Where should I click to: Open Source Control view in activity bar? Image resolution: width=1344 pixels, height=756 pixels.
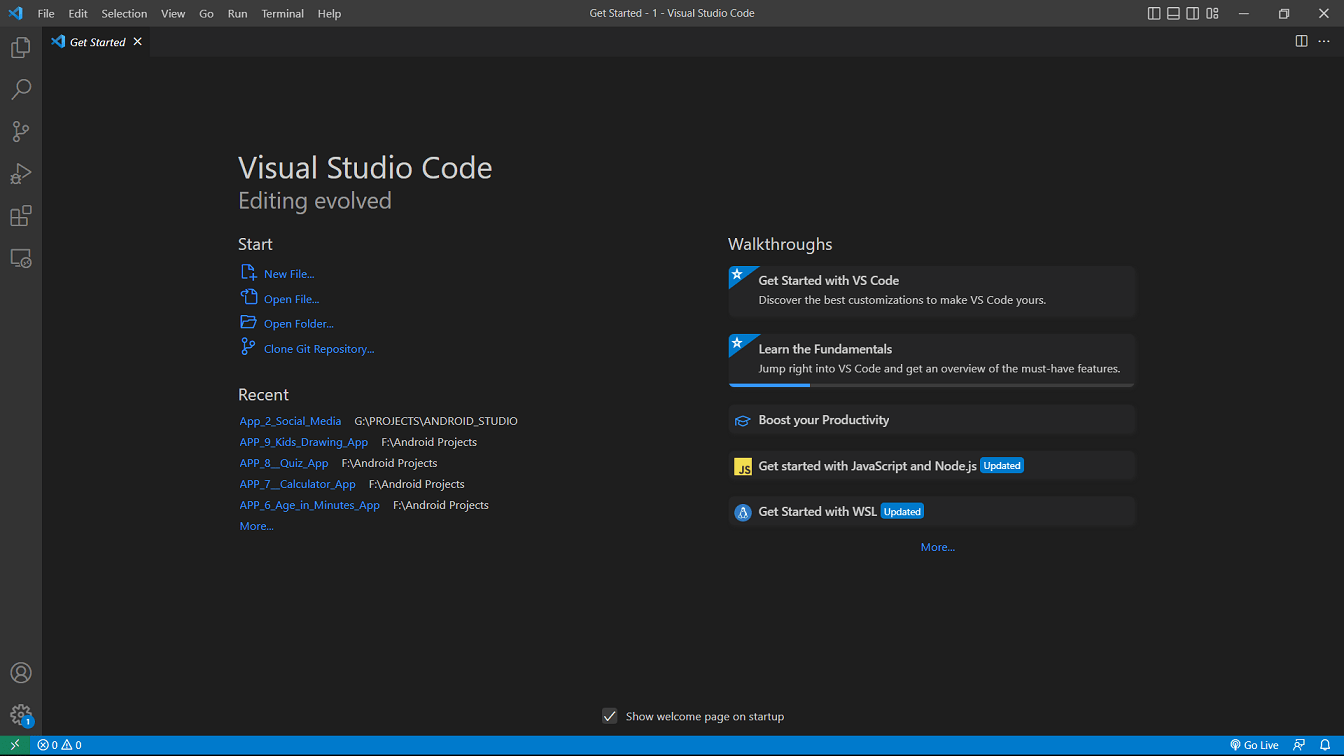point(21,132)
